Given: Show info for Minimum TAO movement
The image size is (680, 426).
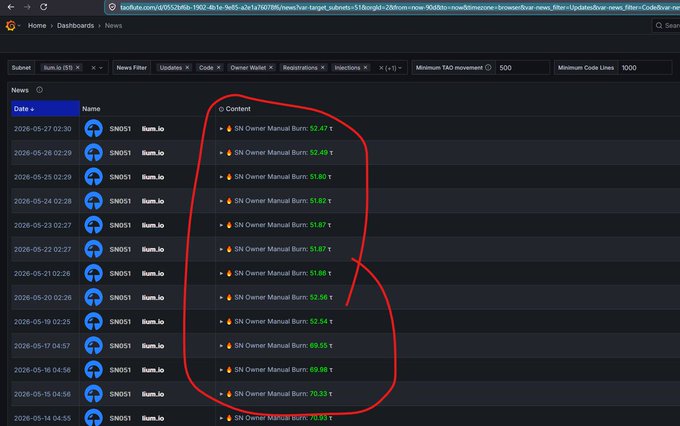Looking at the screenshot, I should pos(488,67).
